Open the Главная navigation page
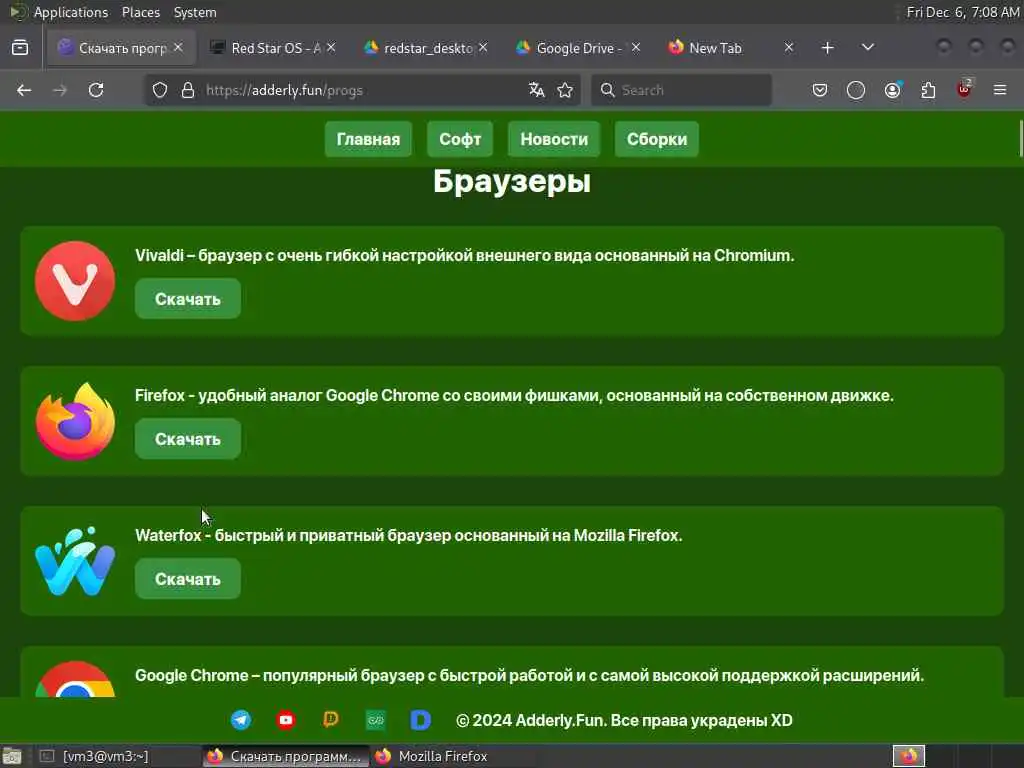Viewport: 1024px width, 768px height. [x=368, y=139]
